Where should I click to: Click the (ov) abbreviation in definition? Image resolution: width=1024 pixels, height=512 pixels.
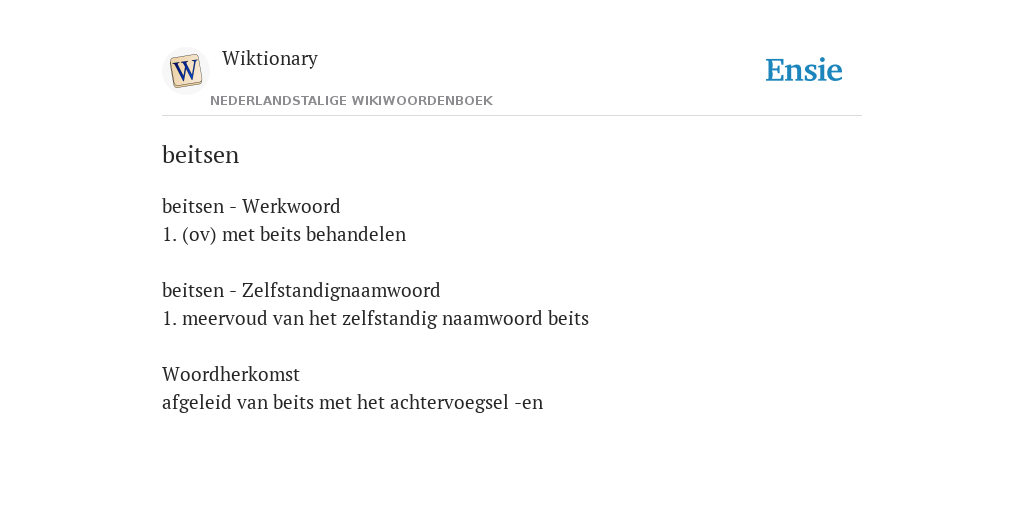point(199,234)
